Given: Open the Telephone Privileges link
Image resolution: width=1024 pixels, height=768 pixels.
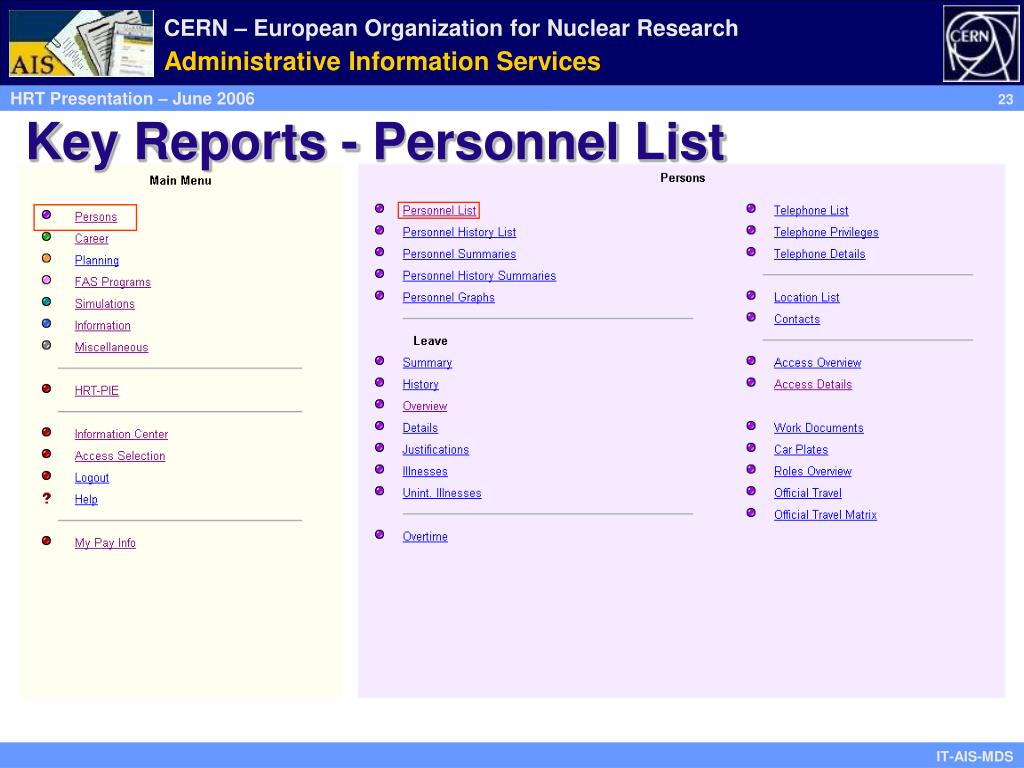Looking at the screenshot, I should (x=826, y=232).
